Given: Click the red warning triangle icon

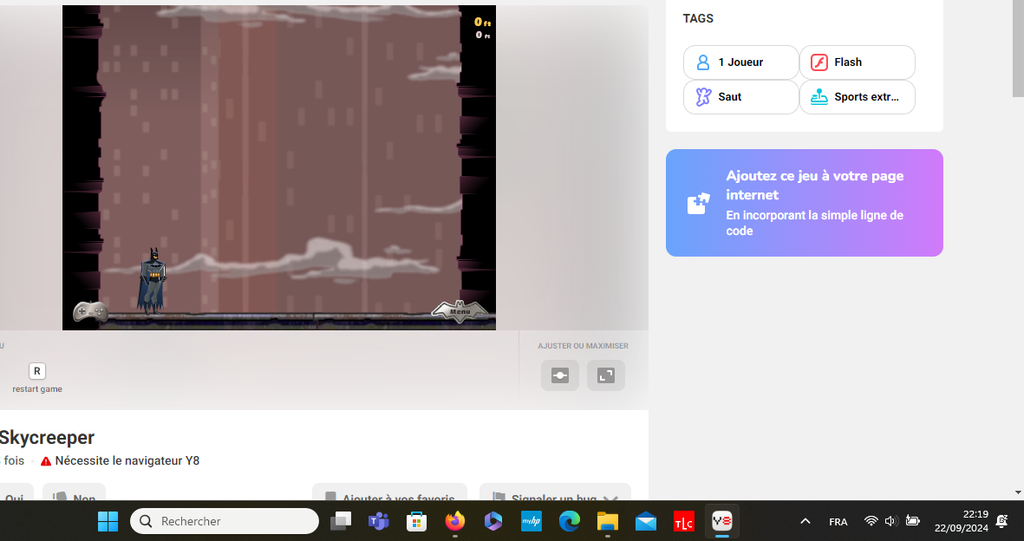Looking at the screenshot, I should 46,461.
